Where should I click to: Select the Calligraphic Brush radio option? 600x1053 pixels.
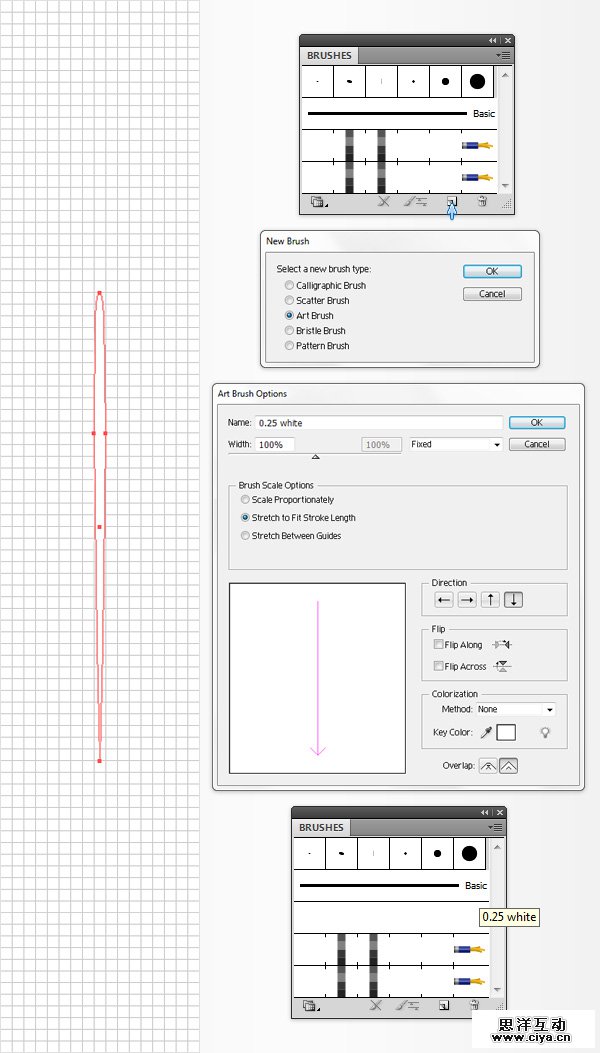point(290,286)
